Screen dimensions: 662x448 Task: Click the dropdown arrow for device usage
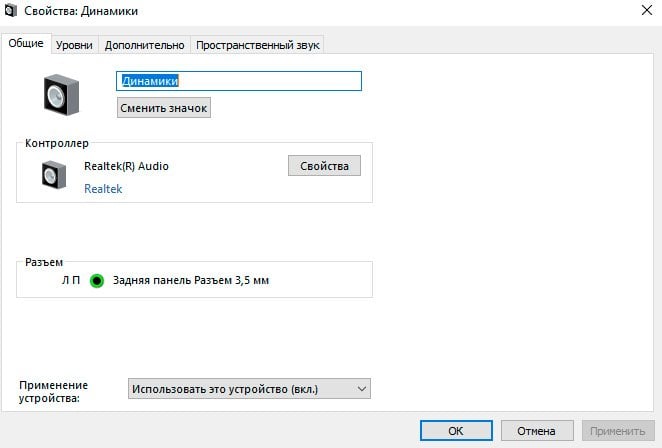click(x=361, y=389)
